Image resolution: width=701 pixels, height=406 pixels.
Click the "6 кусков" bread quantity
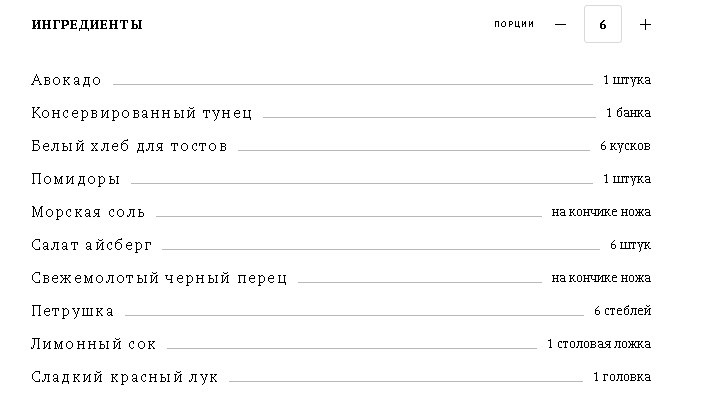tap(625, 146)
